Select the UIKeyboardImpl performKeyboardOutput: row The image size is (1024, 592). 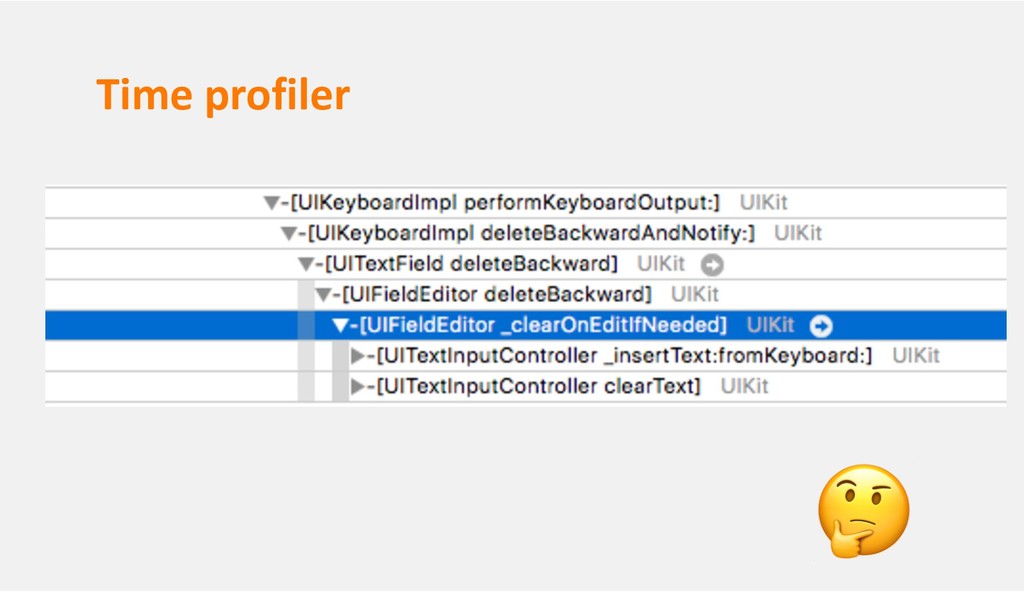pyautogui.click(x=526, y=203)
